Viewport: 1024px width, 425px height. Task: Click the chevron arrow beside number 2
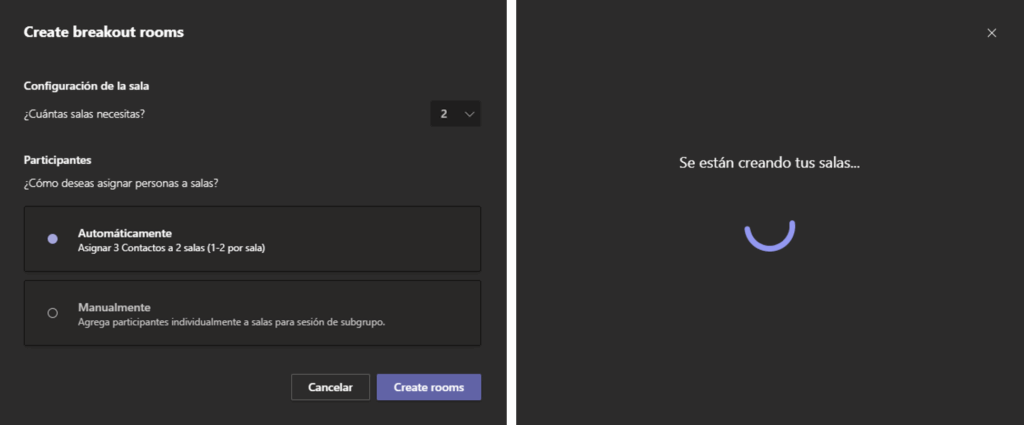469,114
